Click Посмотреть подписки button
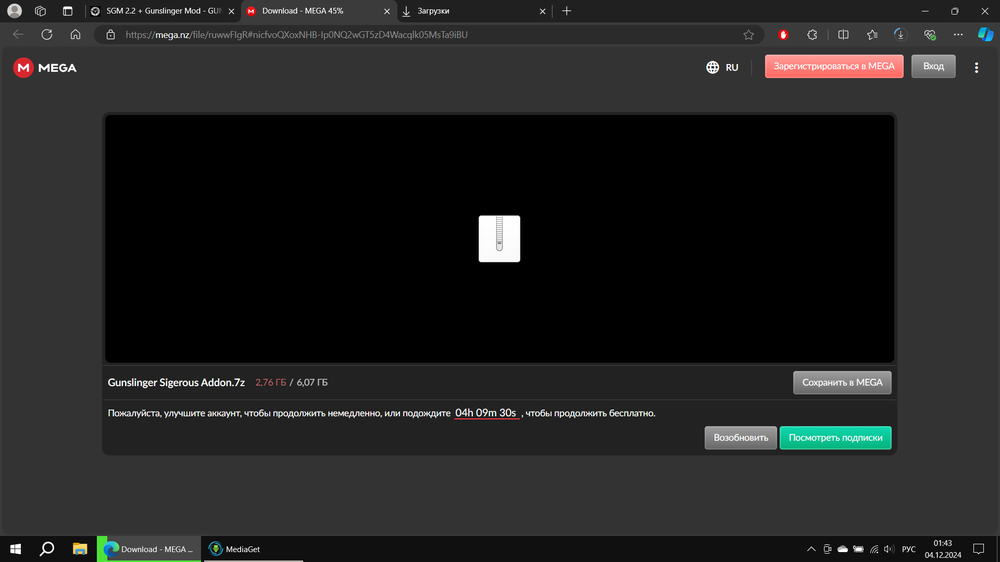 [835, 438]
